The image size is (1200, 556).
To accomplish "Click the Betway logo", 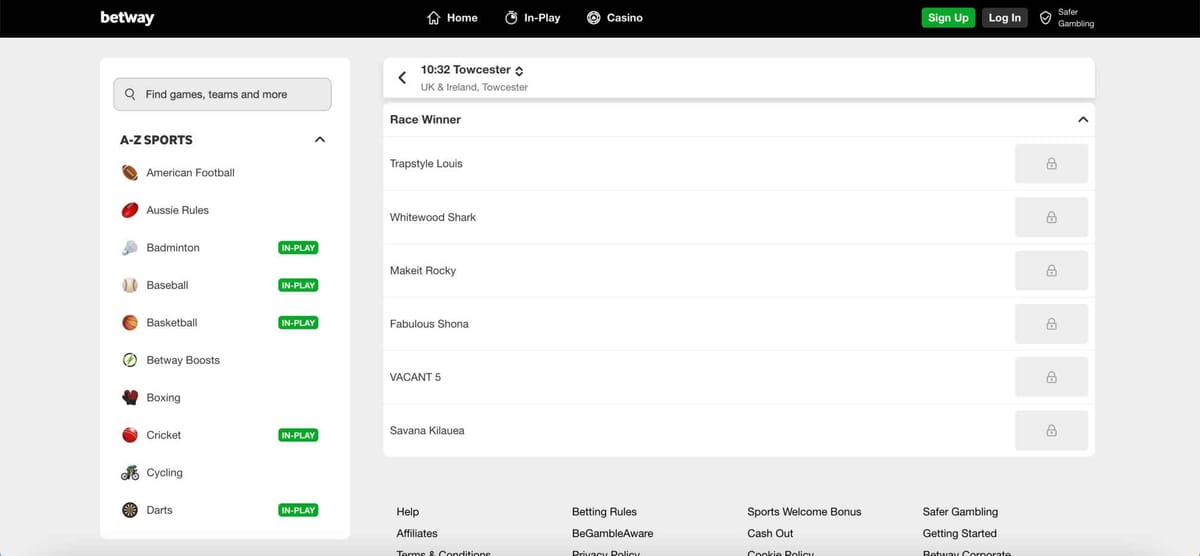I will 127,18.
